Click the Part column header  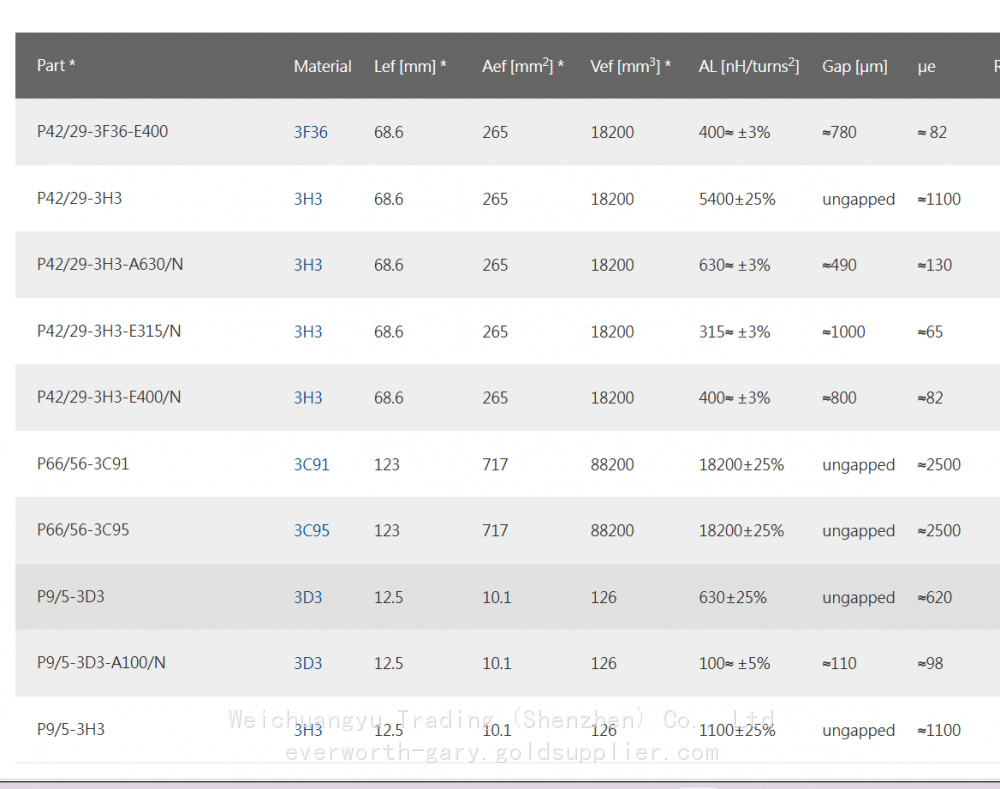coord(56,66)
